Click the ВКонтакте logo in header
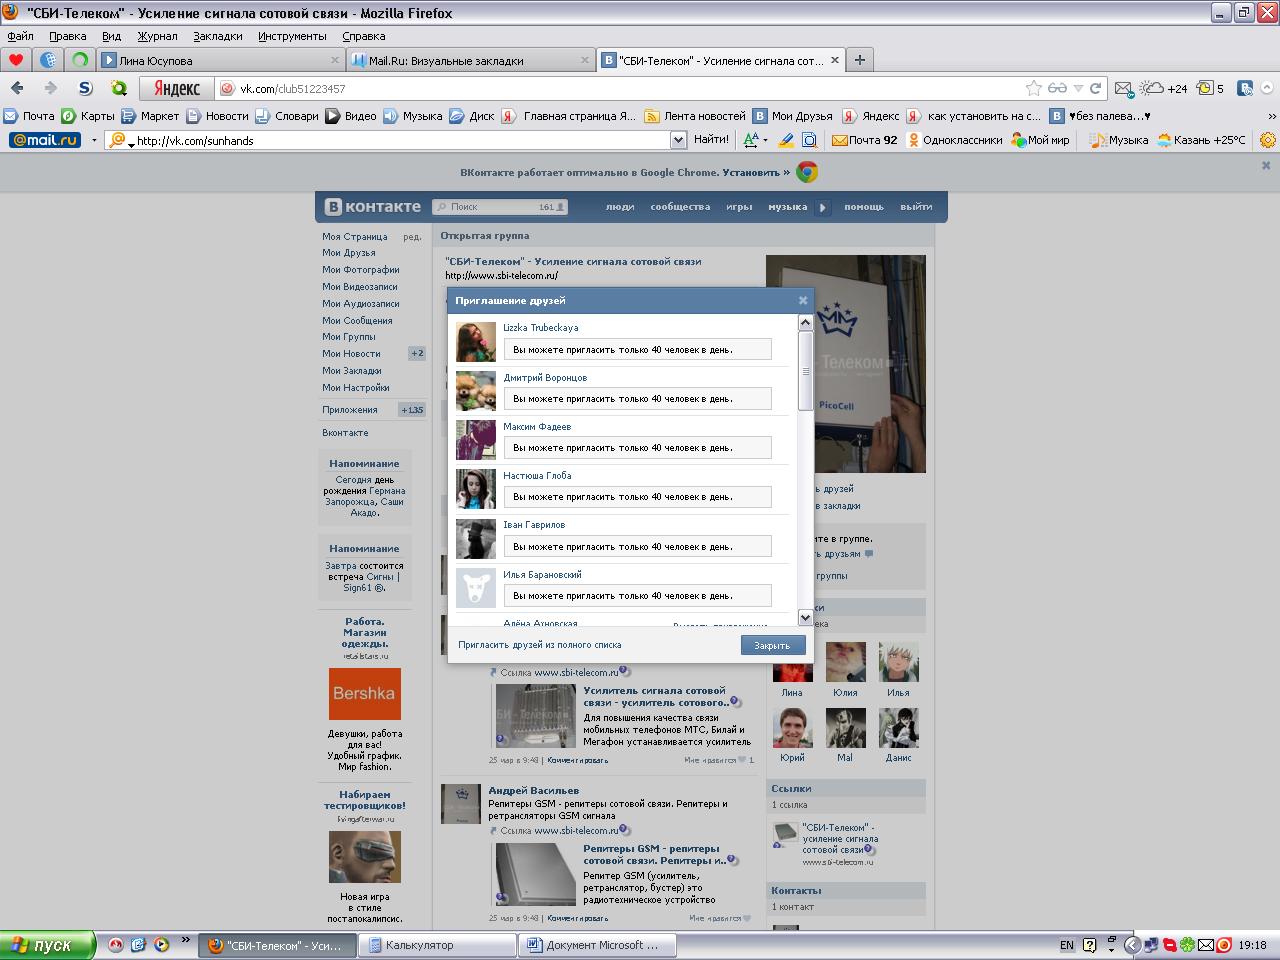Viewport: 1280px width, 960px height. [x=373, y=207]
